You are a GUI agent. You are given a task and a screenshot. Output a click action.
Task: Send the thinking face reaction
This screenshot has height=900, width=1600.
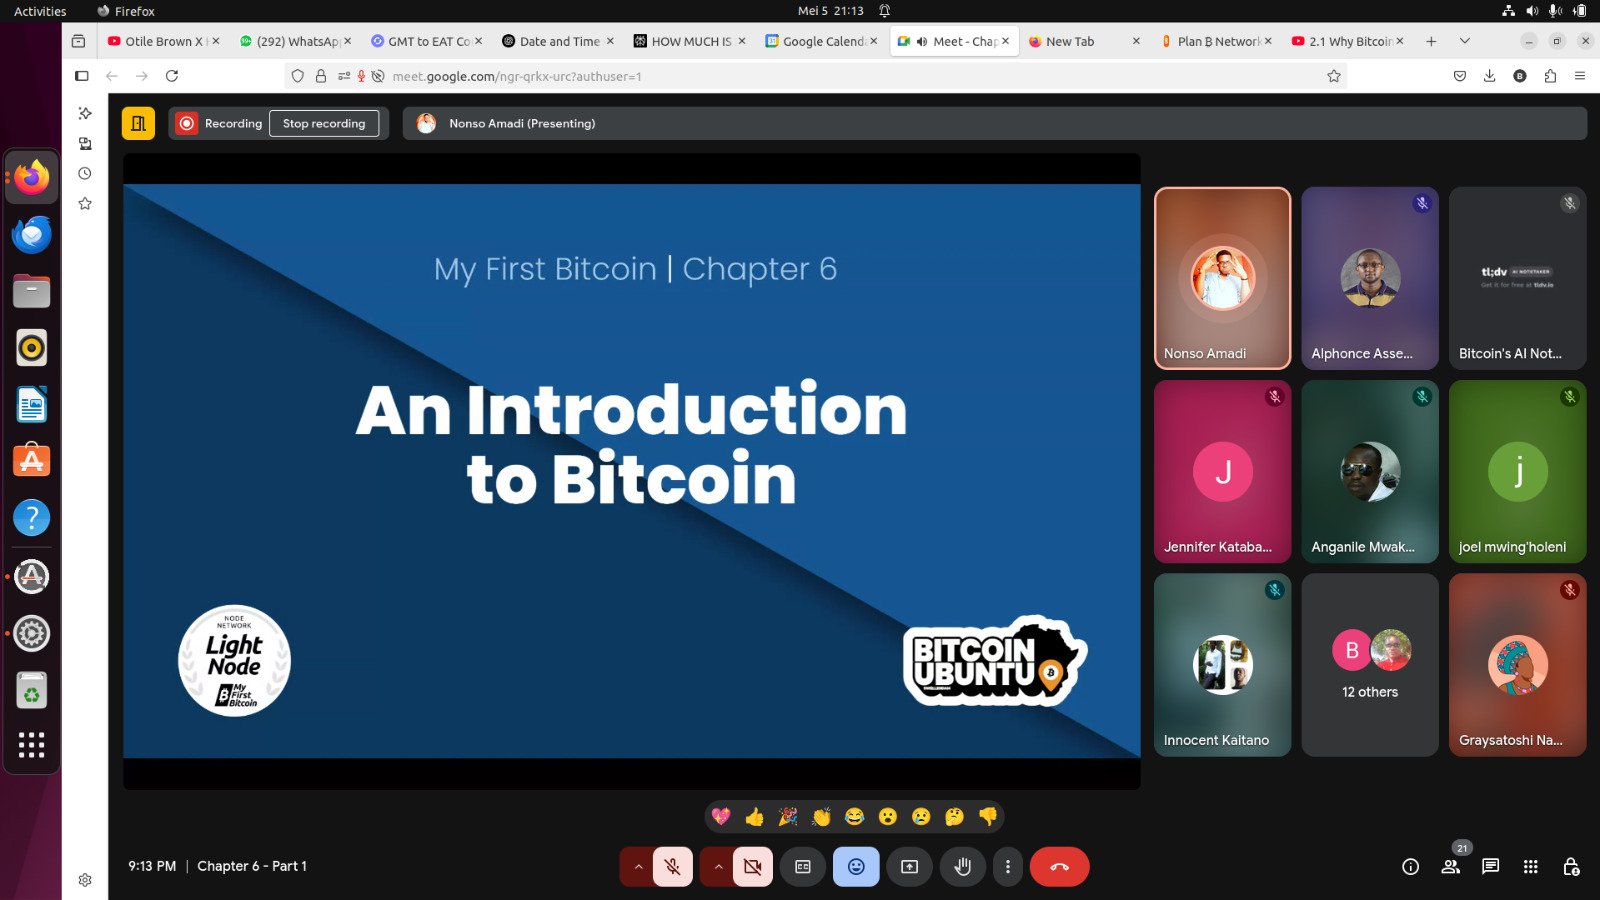pyautogui.click(x=955, y=817)
